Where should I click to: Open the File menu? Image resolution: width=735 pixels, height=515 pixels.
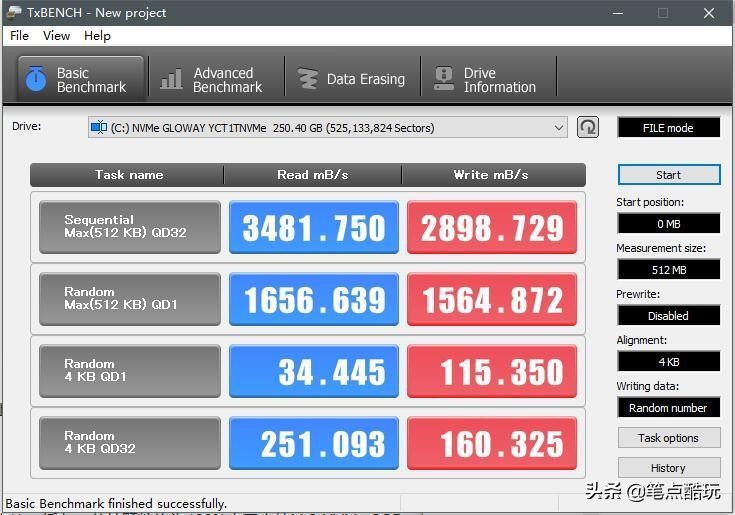tap(19, 36)
